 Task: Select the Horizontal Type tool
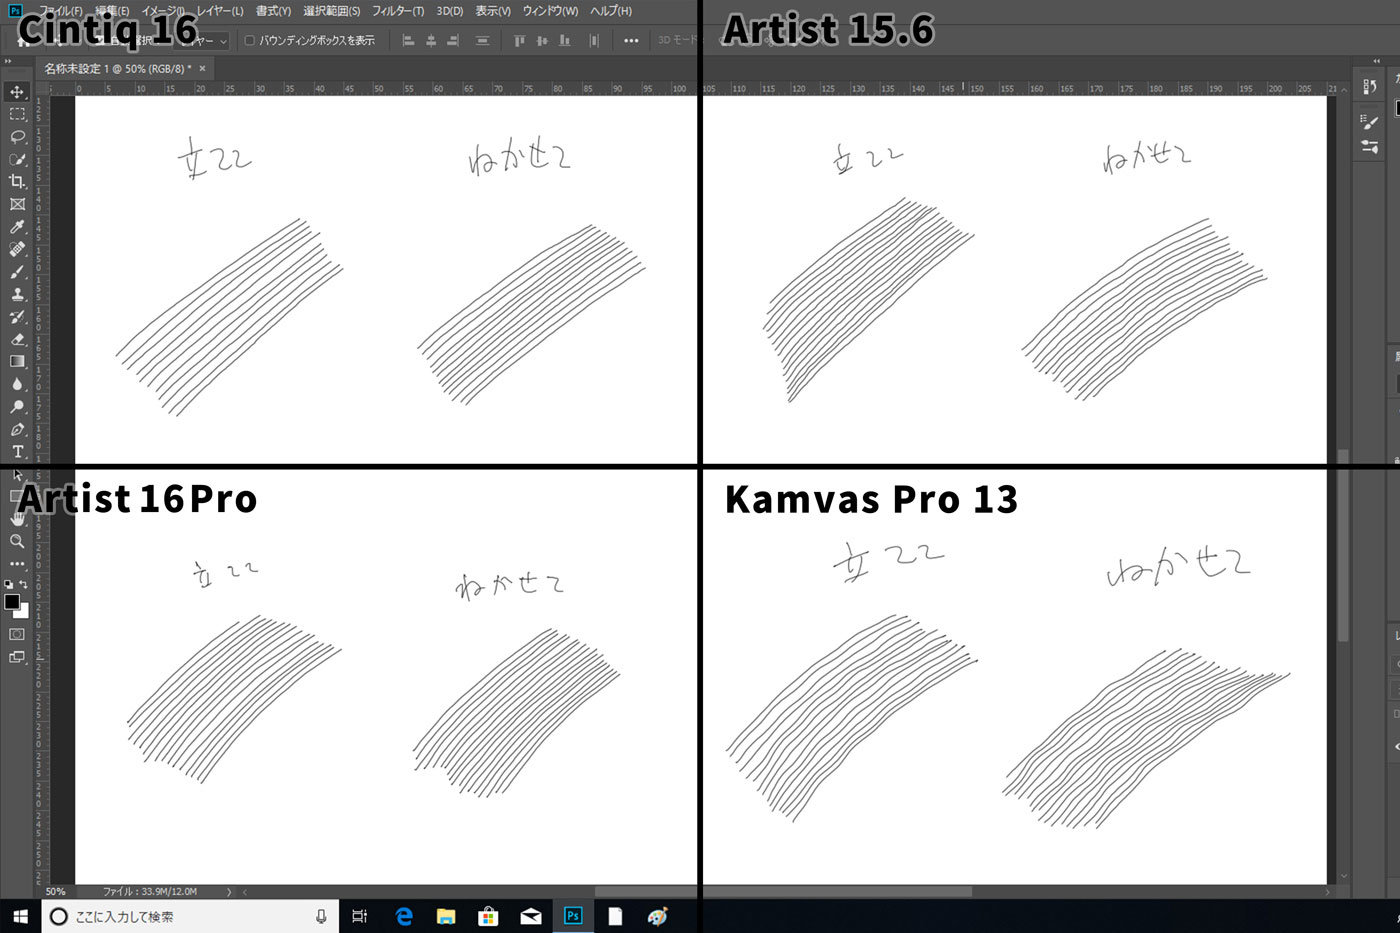[x=17, y=452]
